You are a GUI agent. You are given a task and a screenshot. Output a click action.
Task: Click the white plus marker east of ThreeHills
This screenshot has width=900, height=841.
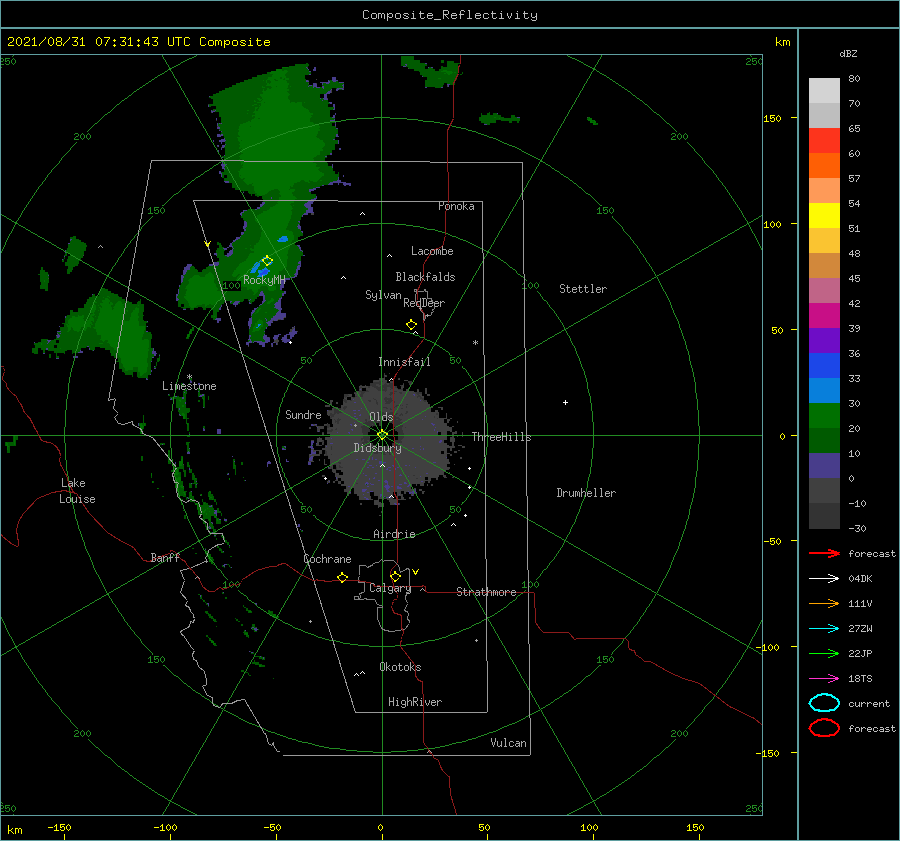coord(565,402)
